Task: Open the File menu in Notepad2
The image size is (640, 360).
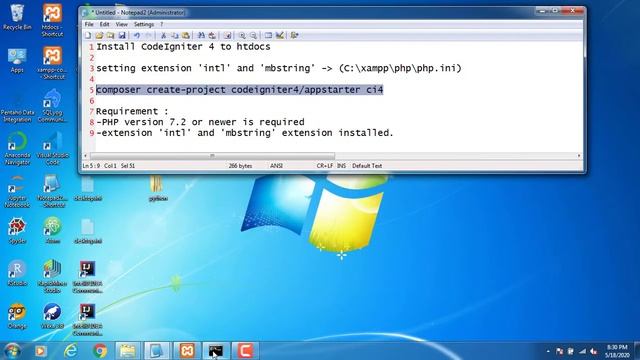Action: [x=89, y=24]
